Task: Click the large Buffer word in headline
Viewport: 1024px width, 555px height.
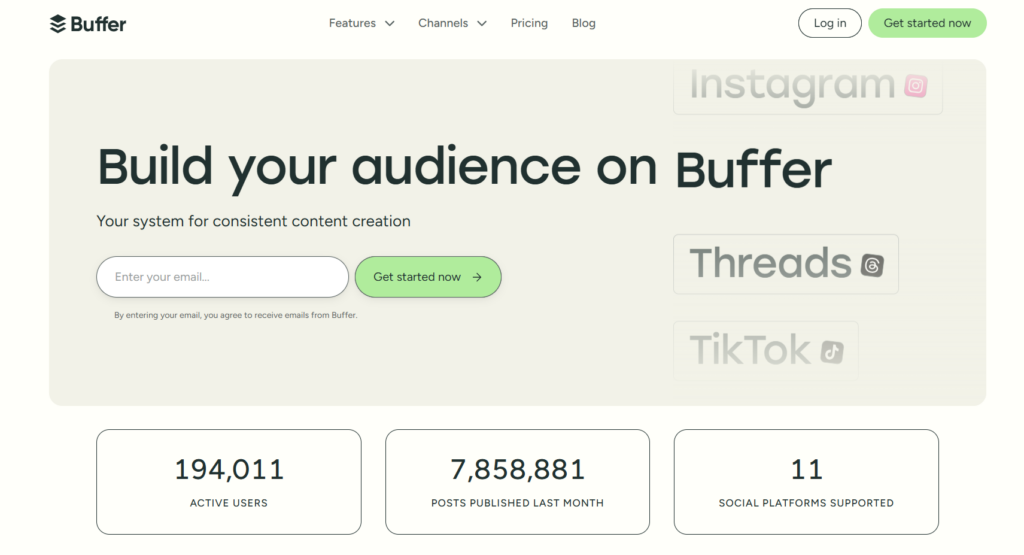Action: [x=753, y=170]
